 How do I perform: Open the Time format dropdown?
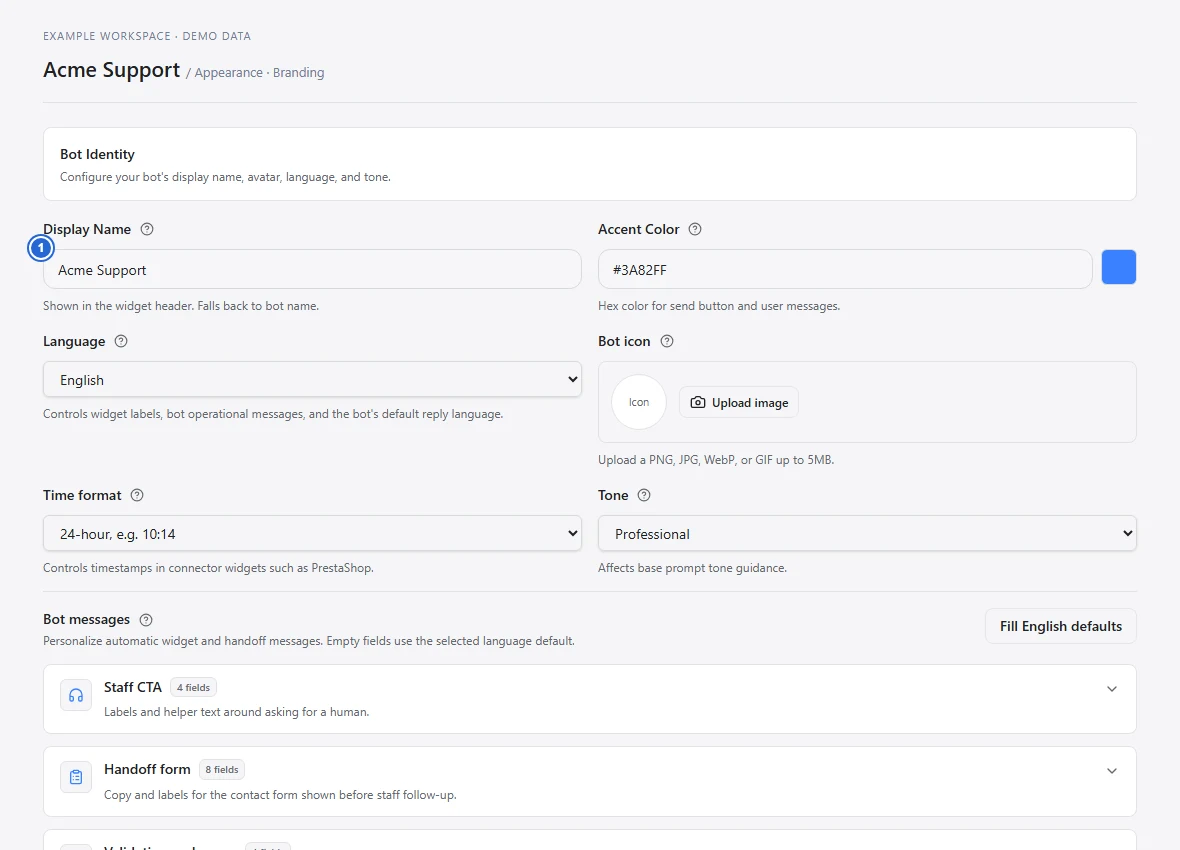click(312, 533)
